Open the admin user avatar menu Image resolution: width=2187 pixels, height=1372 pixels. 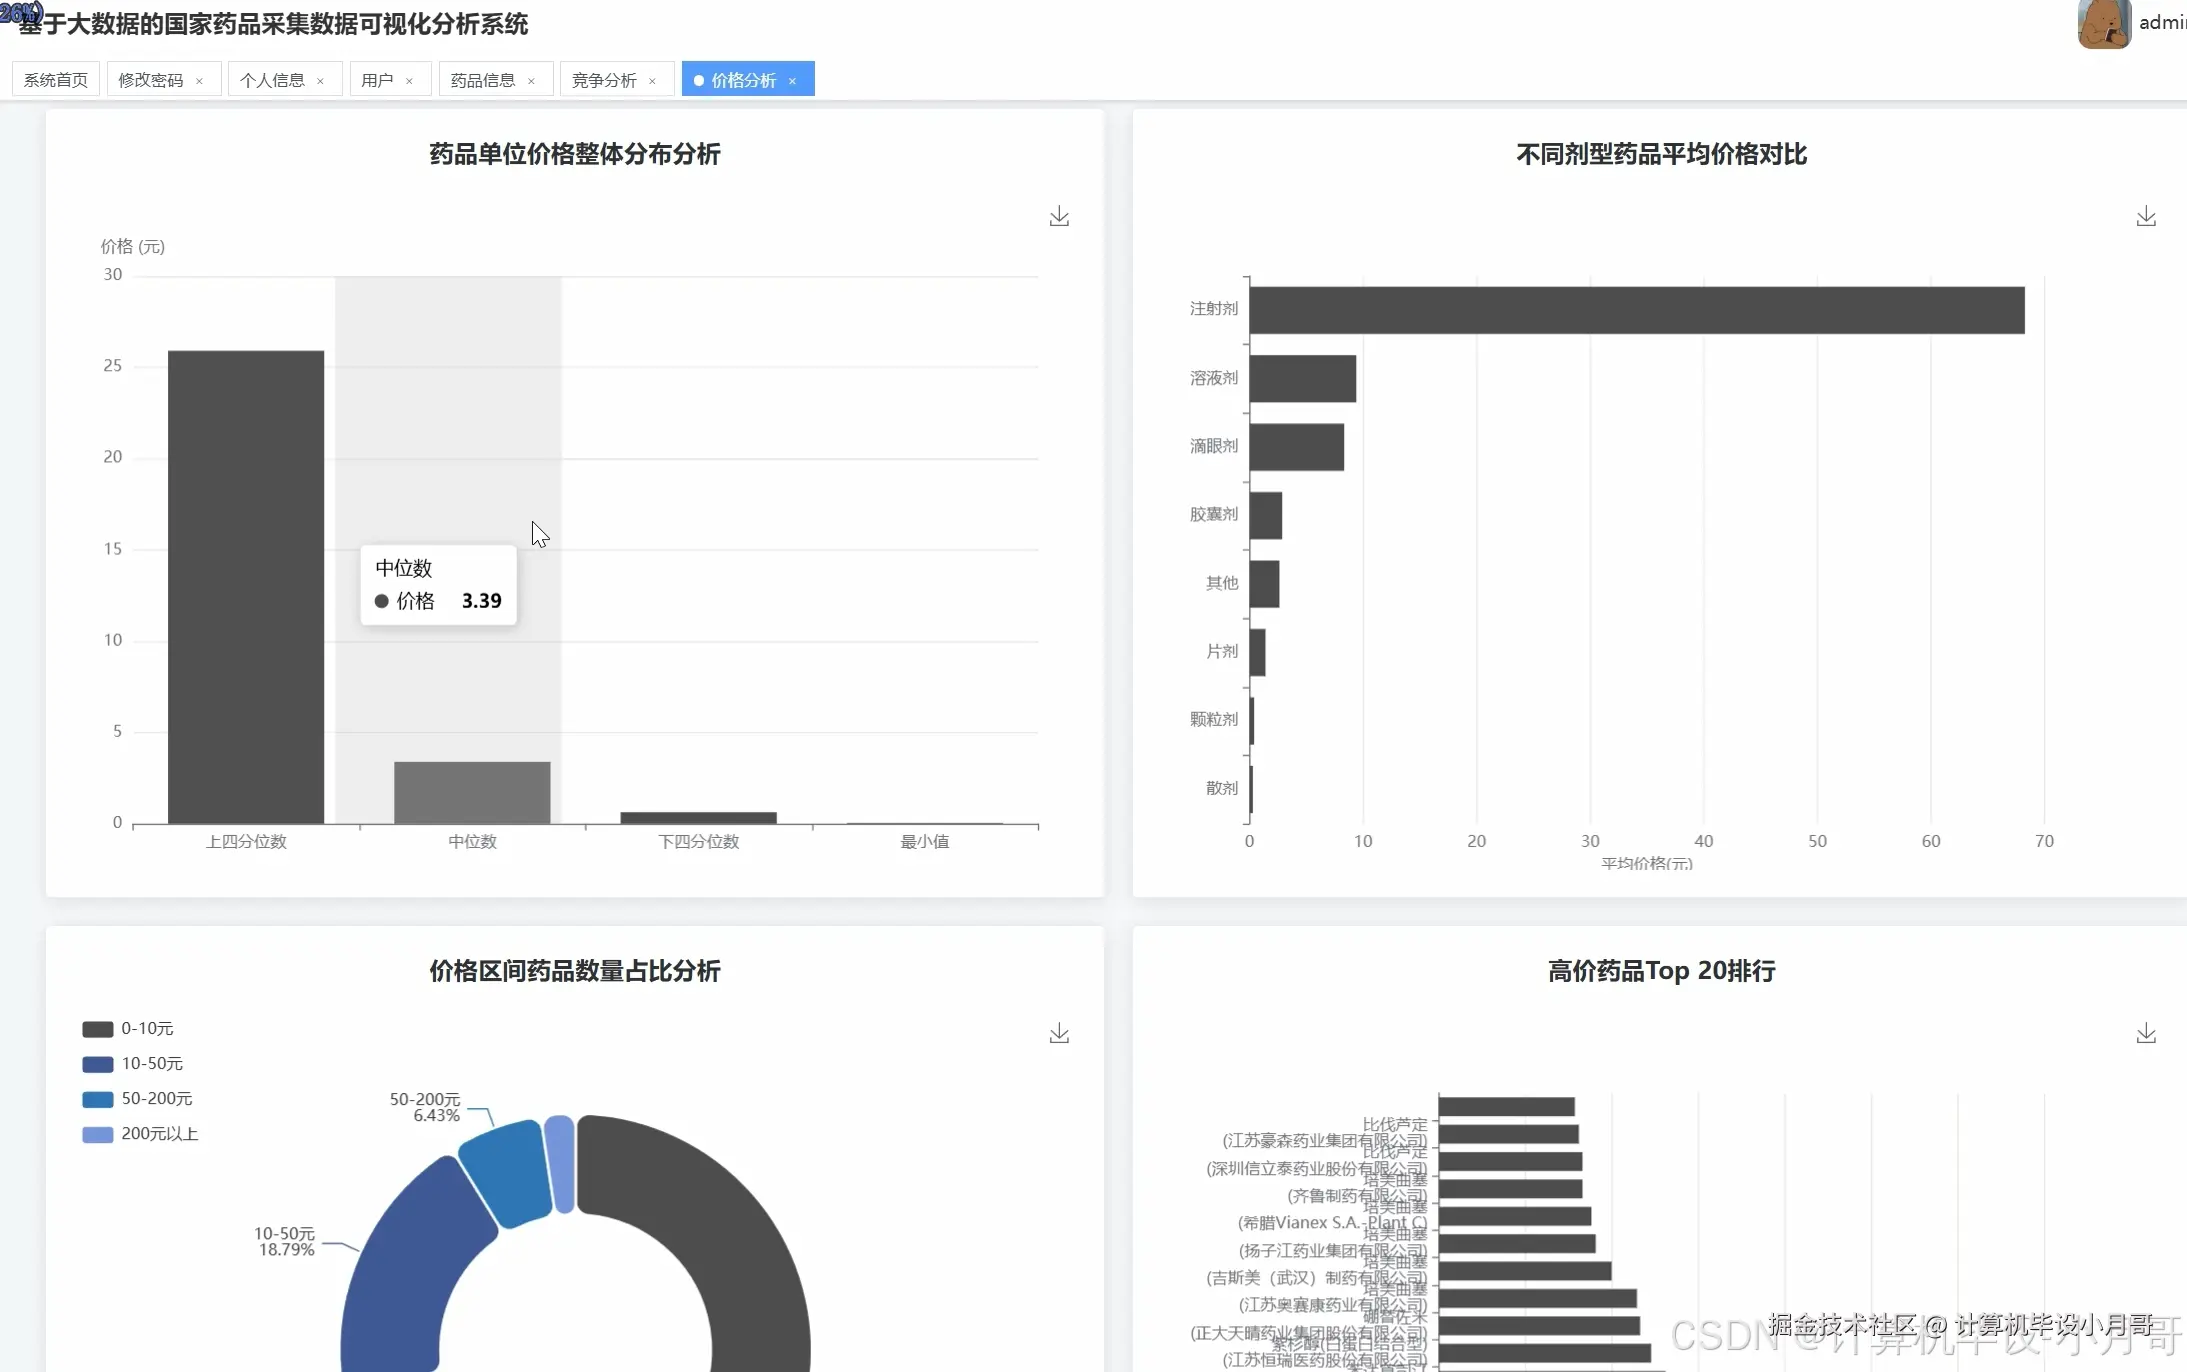2103,24
